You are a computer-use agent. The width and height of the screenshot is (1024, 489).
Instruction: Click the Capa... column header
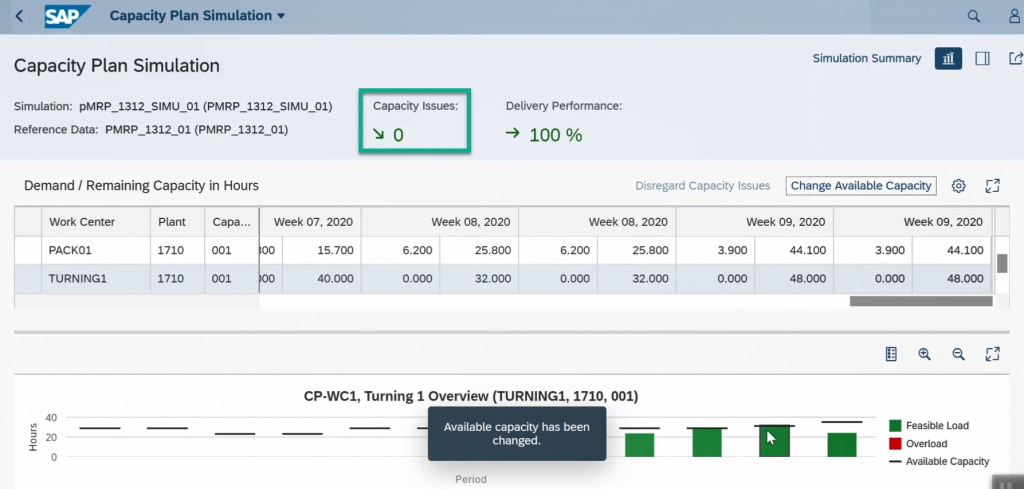pos(232,222)
